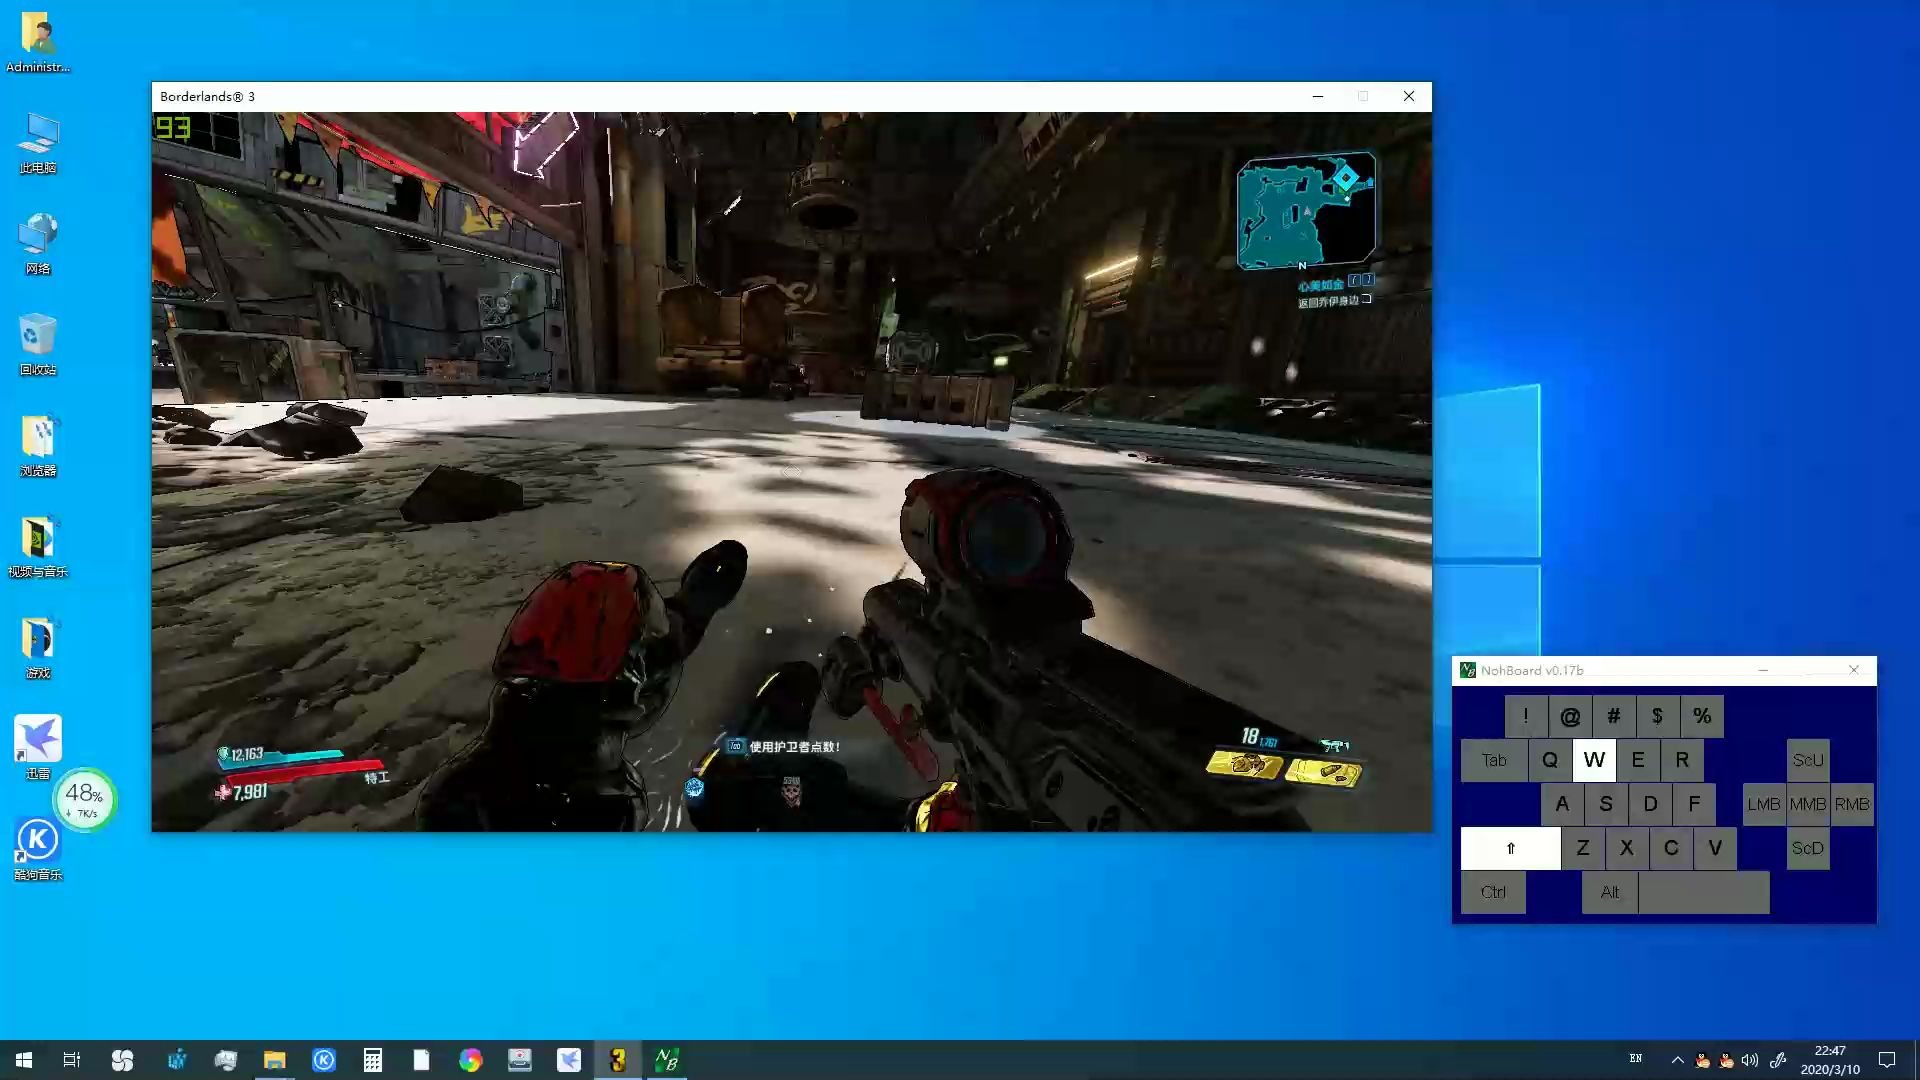
Task: Open the This PC (此电脑) desktop icon
Action: [x=38, y=143]
